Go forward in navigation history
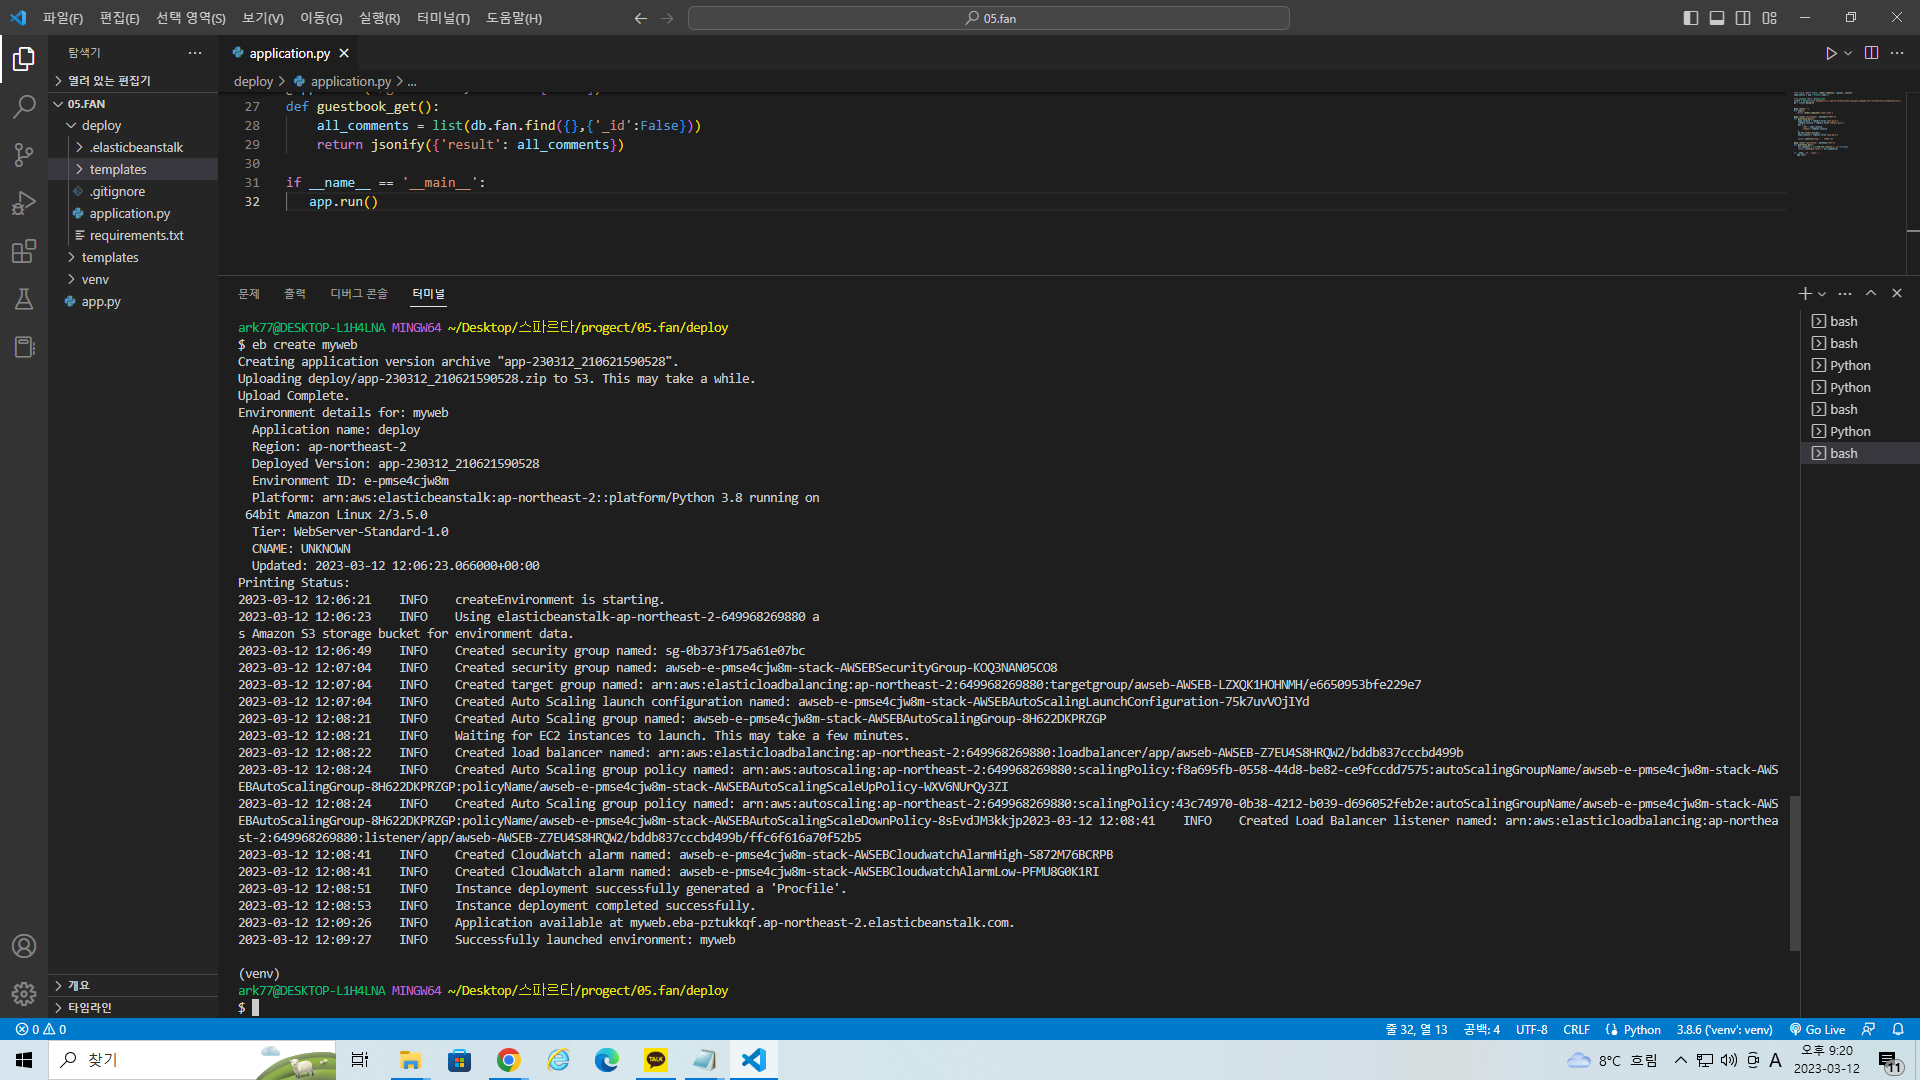This screenshot has height=1080, width=1920. (x=667, y=18)
